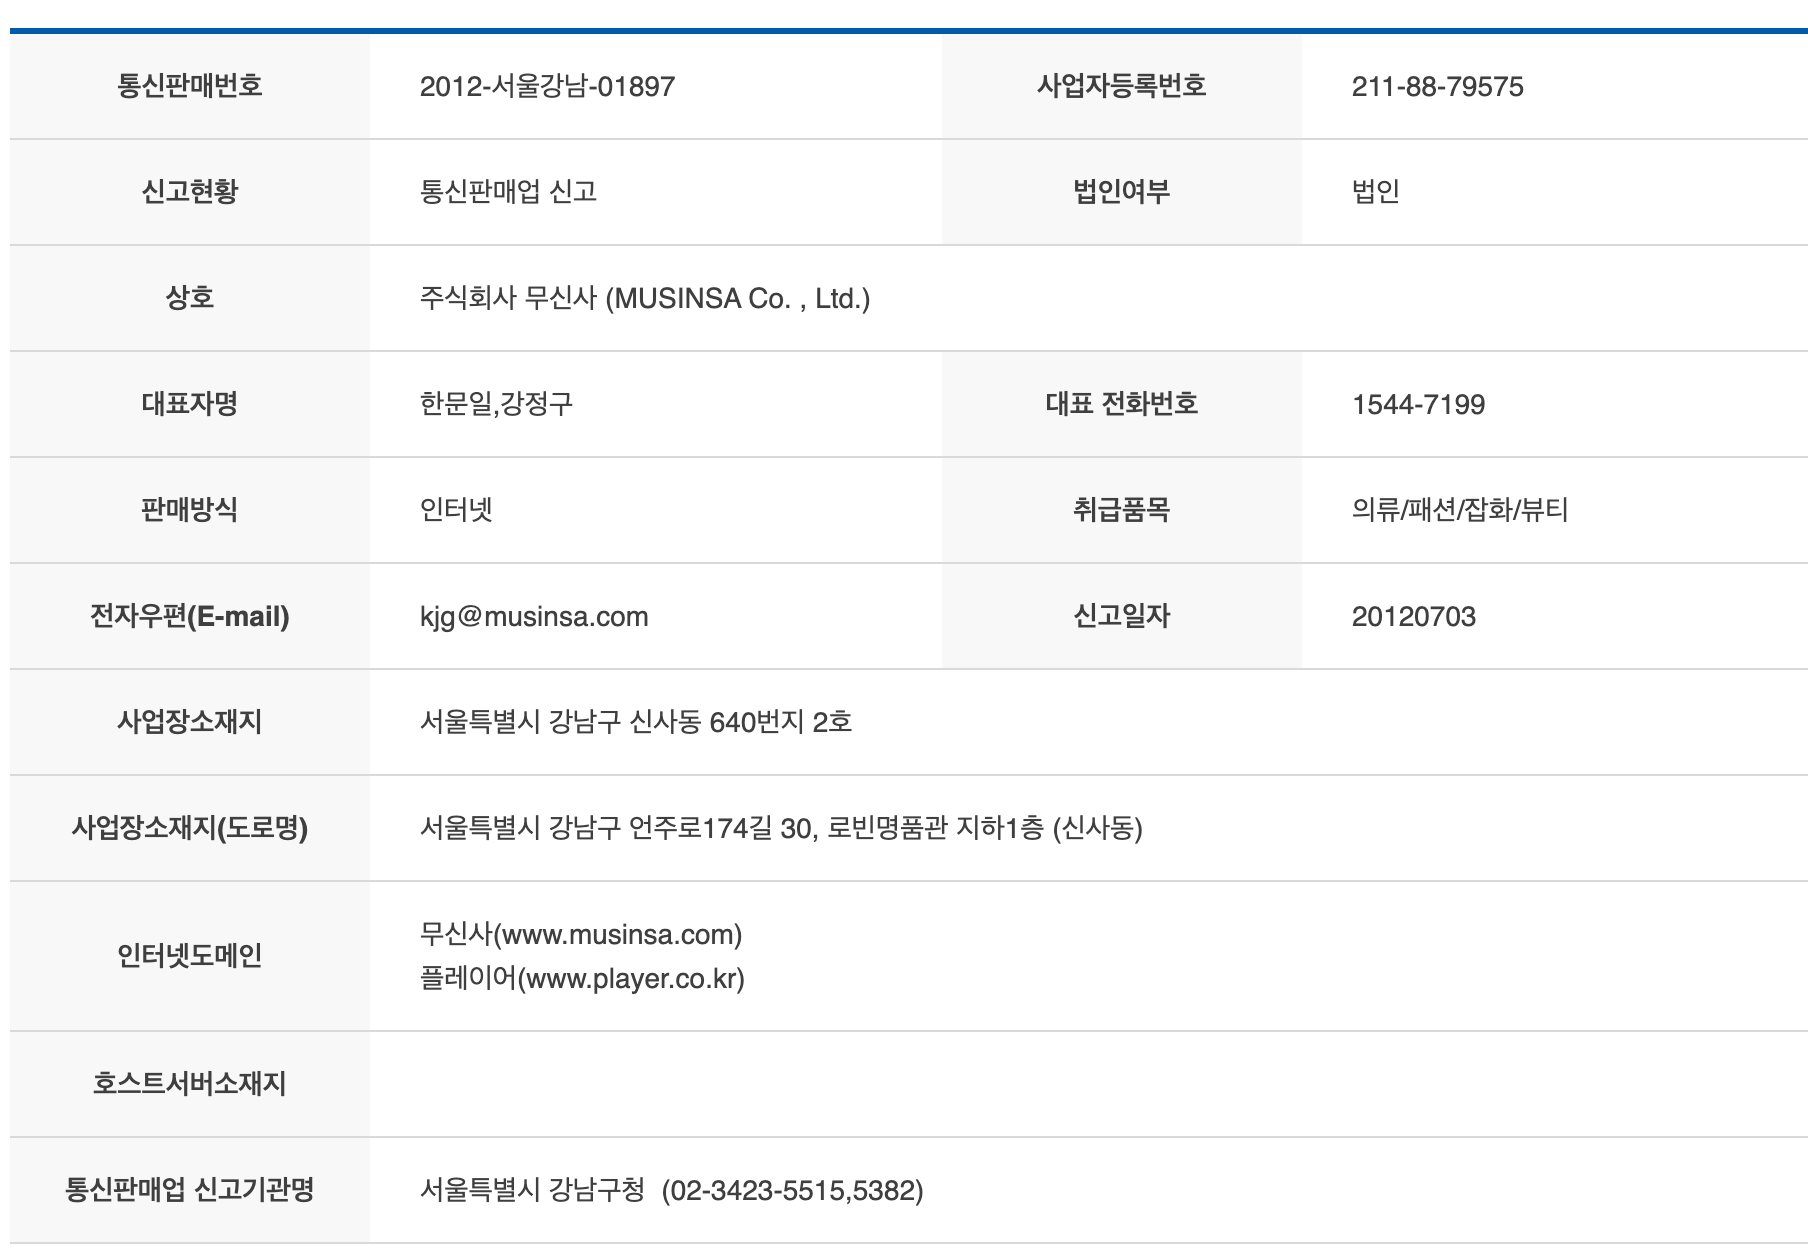
Task: Click the 통신판매번호 label cell
Action: tap(190, 86)
